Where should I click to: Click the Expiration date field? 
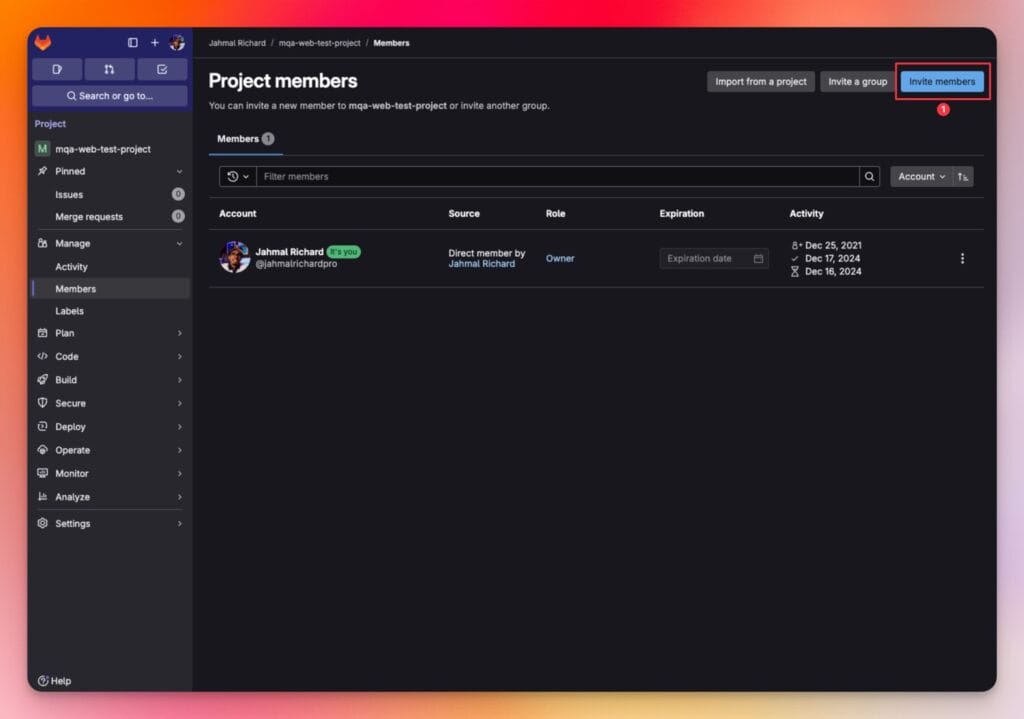click(x=713, y=259)
